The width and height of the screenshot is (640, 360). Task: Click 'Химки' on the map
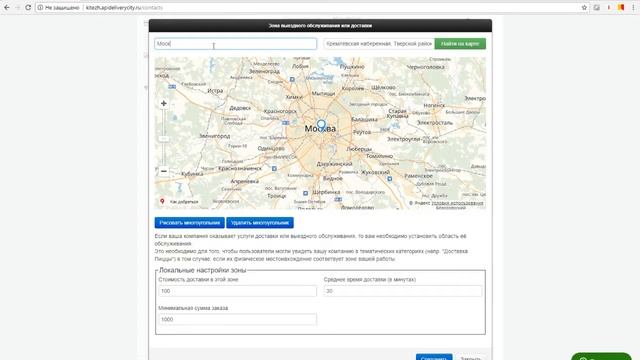pos(294,97)
